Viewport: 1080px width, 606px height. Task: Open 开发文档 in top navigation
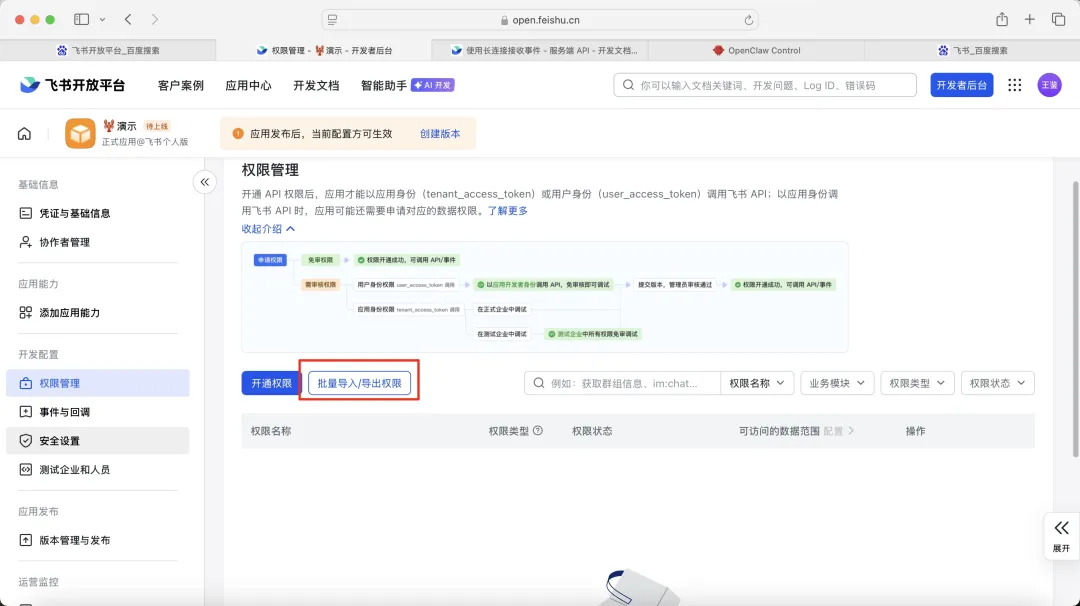point(316,85)
